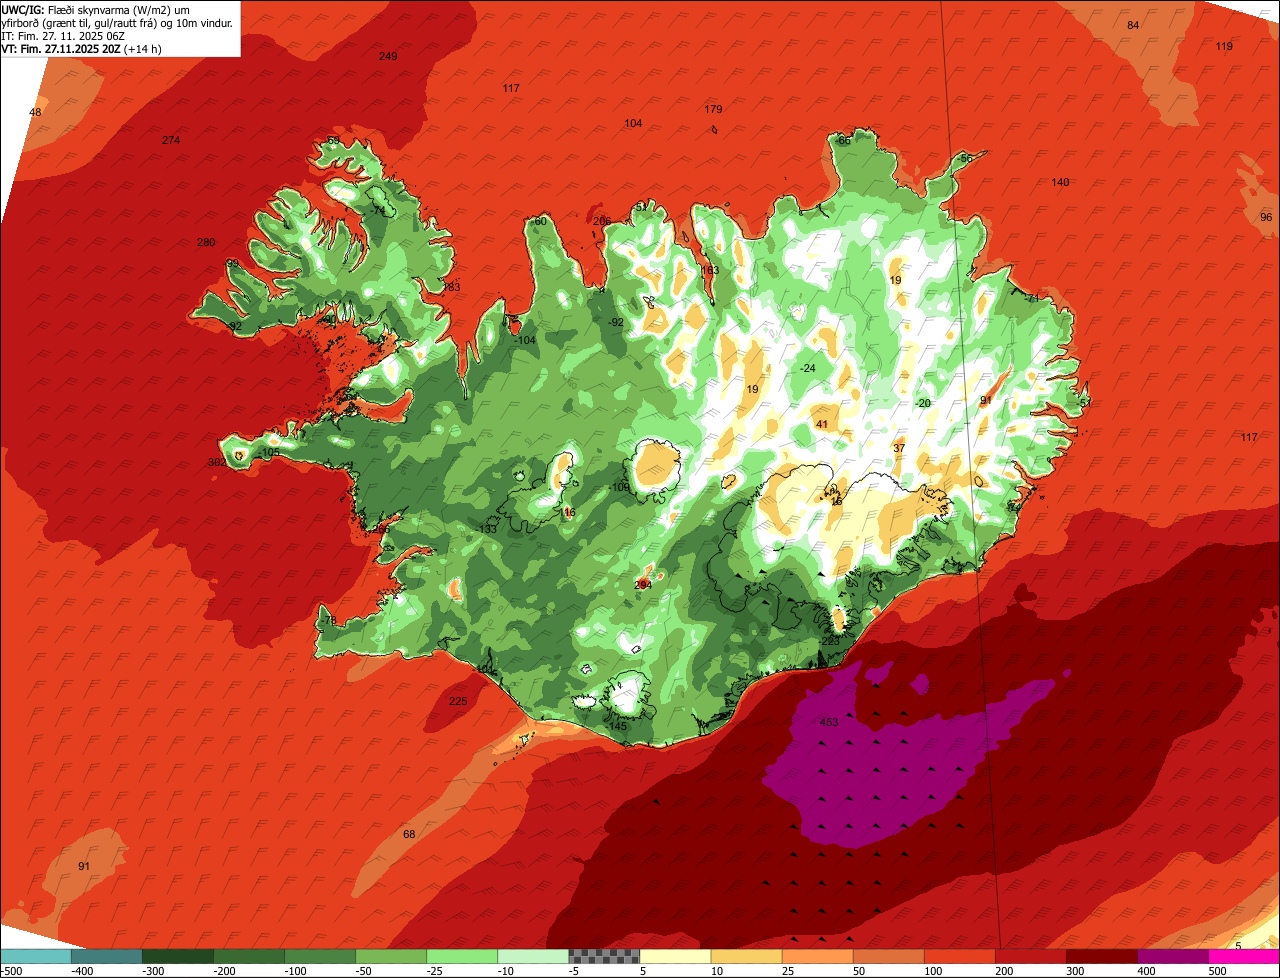Image resolution: width=1280 pixels, height=978 pixels.
Task: Click the 249 flux value over the ocean
Action: pyautogui.click(x=388, y=56)
